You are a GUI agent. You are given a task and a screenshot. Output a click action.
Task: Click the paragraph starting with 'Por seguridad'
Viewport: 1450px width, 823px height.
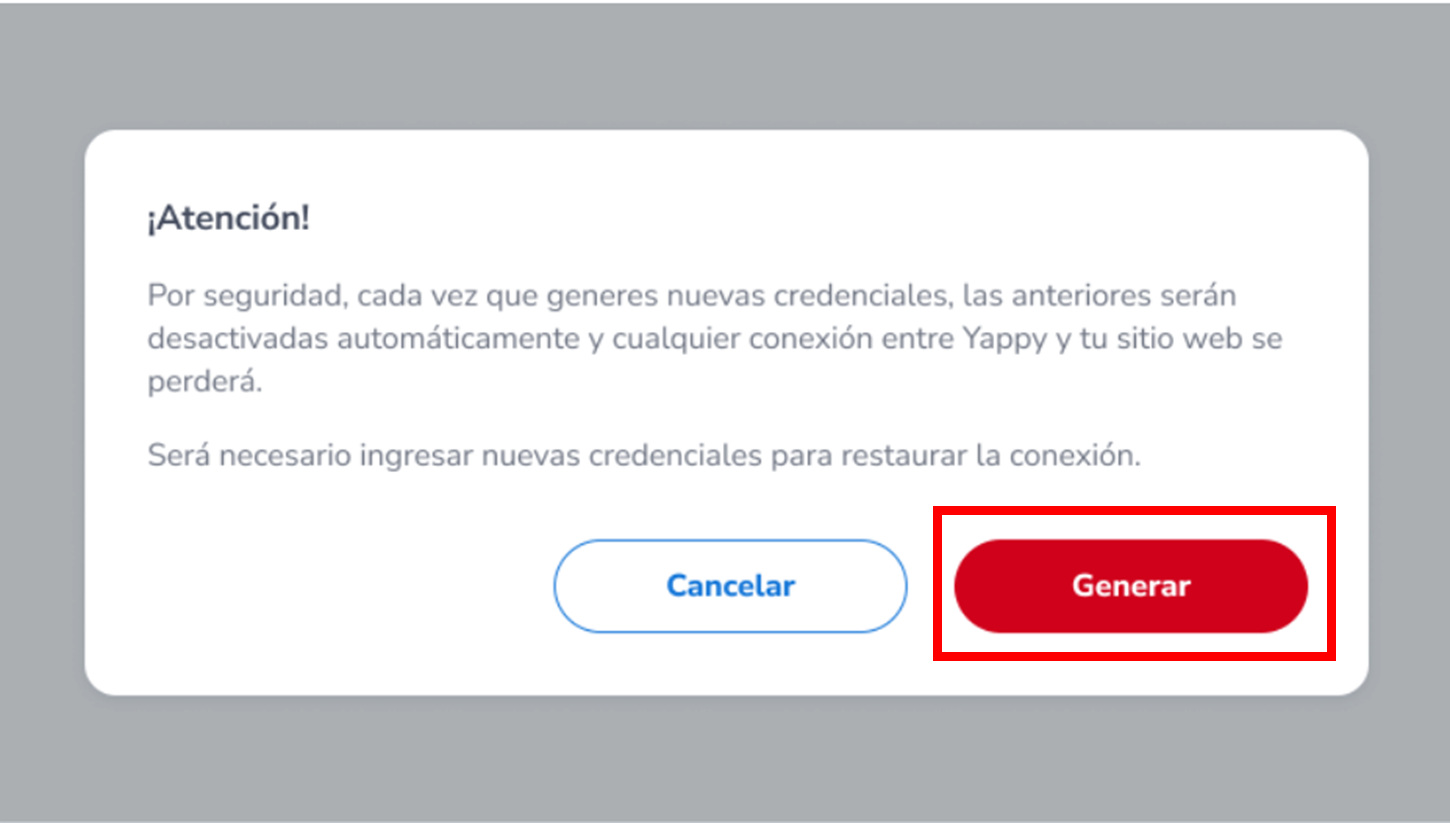[x=715, y=339]
